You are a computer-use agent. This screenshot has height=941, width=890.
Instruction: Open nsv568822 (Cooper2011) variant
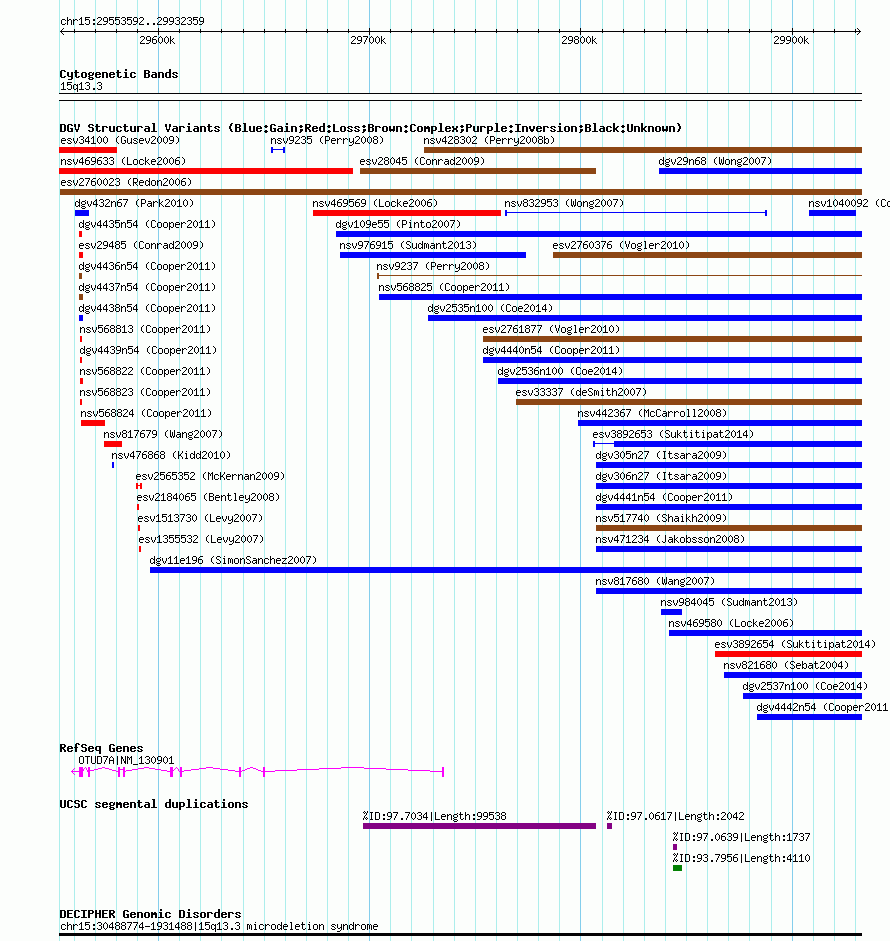click(x=82, y=381)
